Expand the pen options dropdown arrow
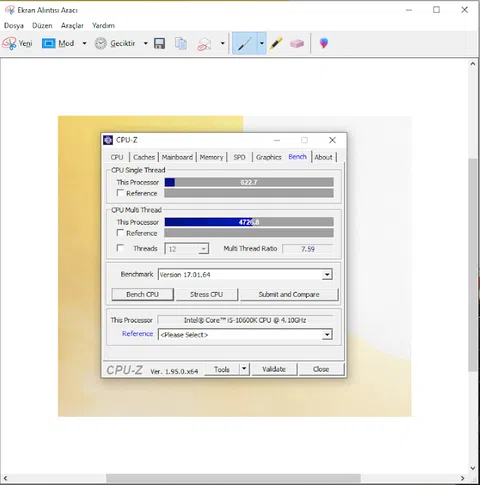 coord(262,43)
